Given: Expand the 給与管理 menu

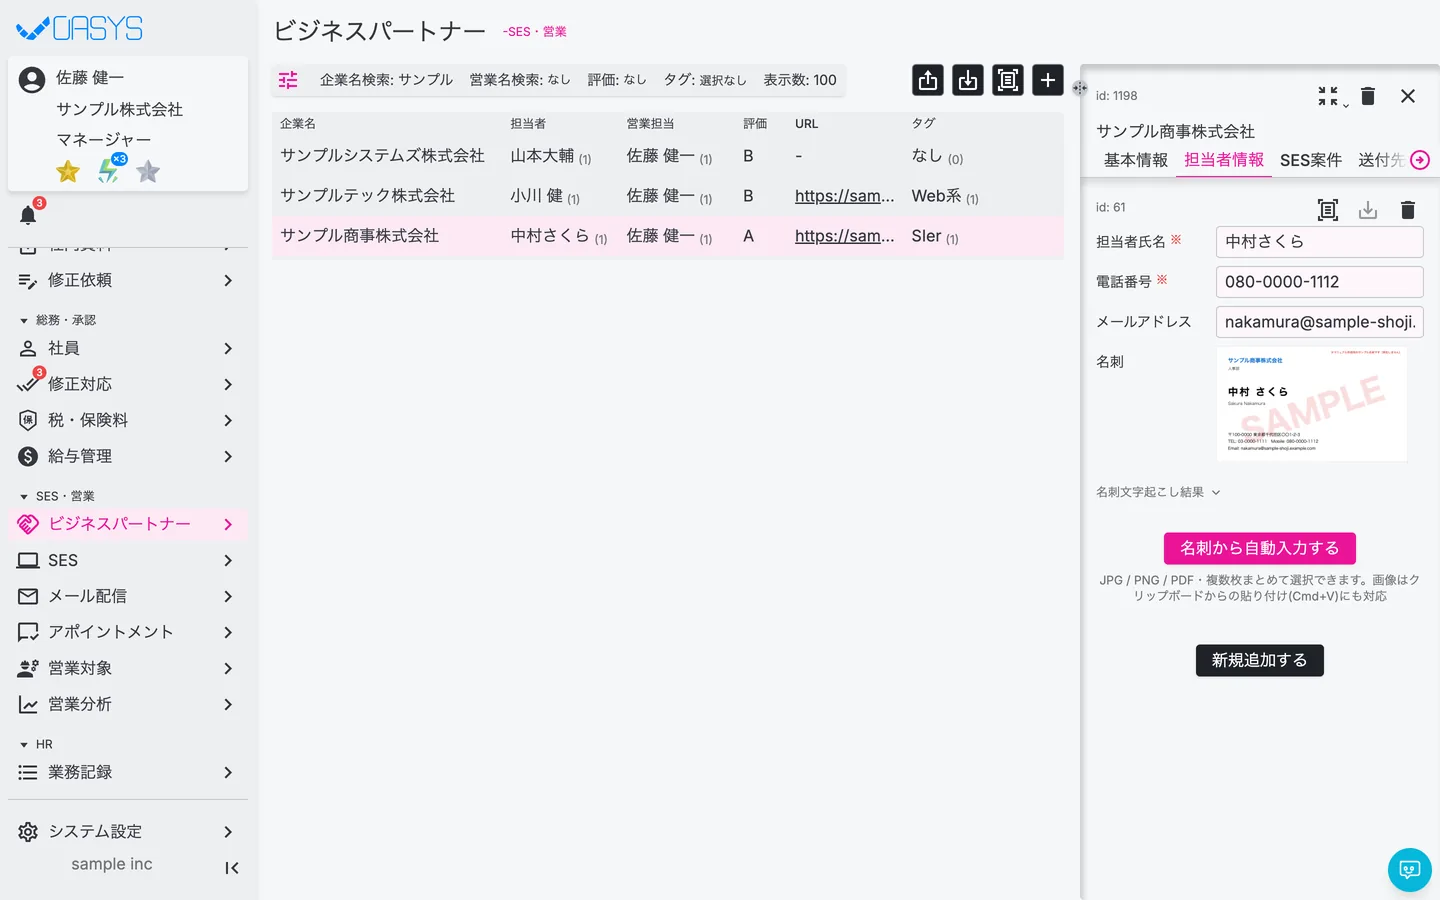Looking at the screenshot, I should 128,456.
